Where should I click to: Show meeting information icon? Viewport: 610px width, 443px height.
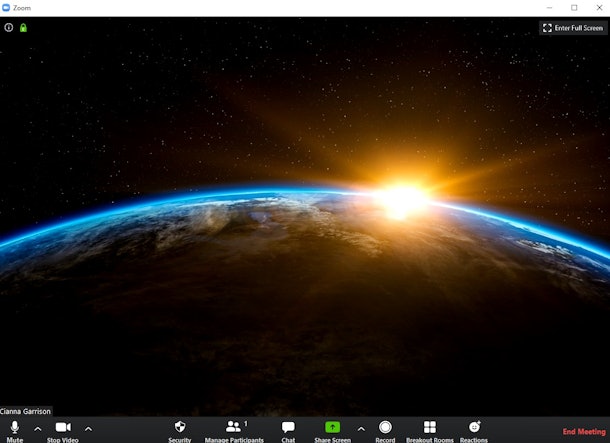[x=9, y=28]
